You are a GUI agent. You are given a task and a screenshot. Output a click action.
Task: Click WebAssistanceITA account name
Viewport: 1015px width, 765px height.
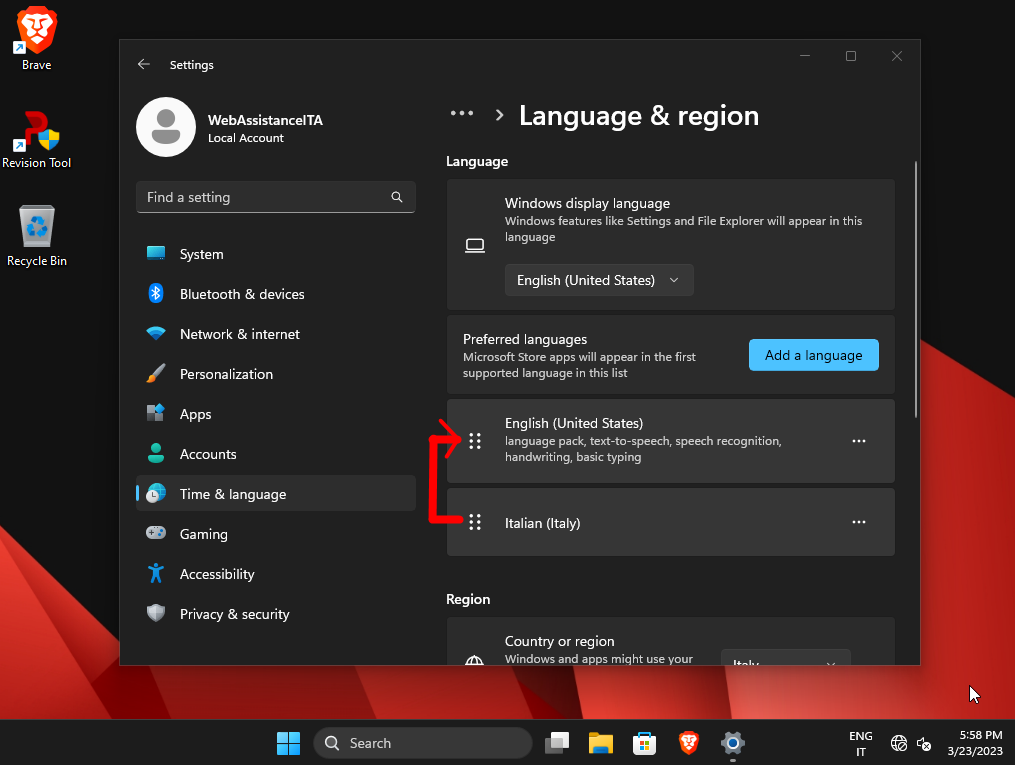click(265, 120)
